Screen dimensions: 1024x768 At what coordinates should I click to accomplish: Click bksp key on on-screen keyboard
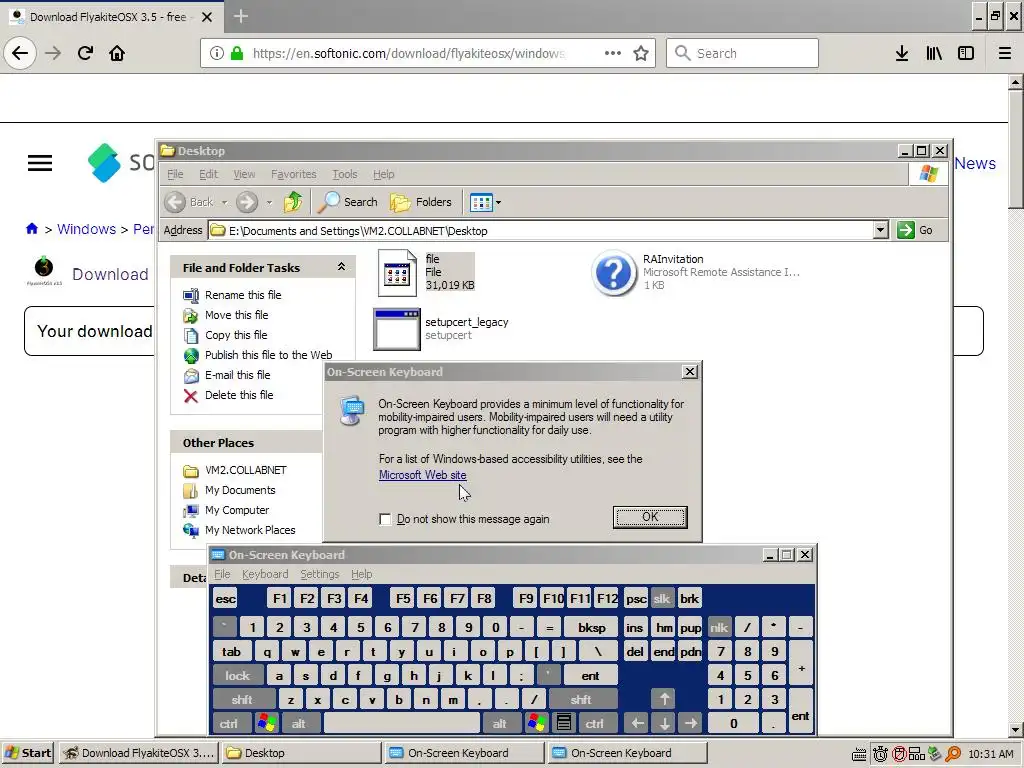click(592, 628)
